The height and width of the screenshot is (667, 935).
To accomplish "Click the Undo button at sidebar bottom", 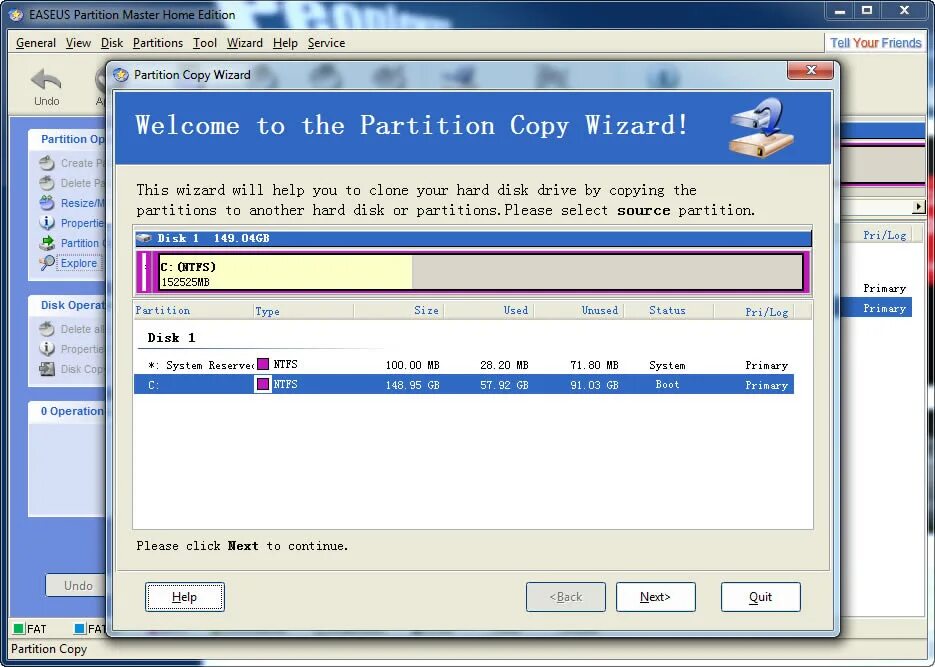I will (x=78, y=585).
